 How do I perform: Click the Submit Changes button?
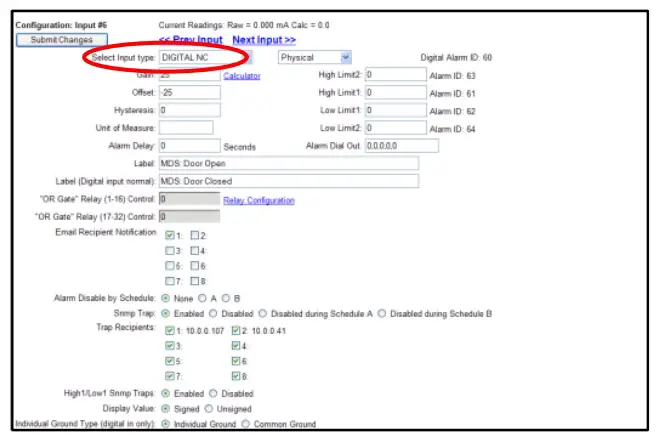pyautogui.click(x=62, y=40)
